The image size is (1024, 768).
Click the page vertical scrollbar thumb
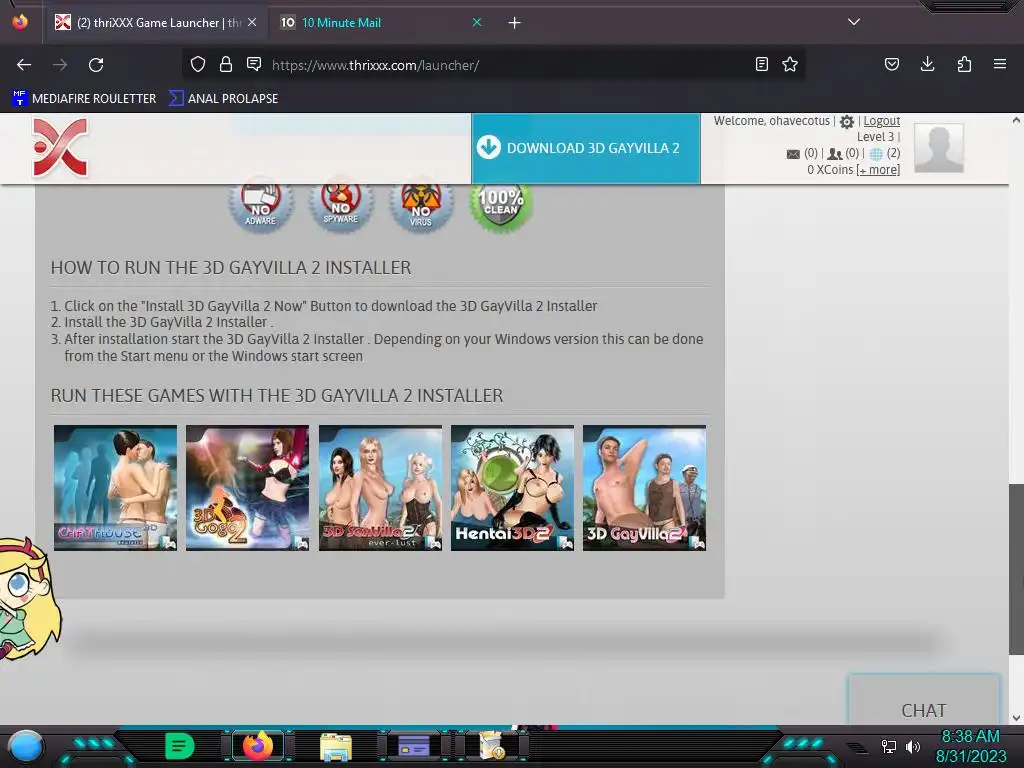click(1016, 568)
